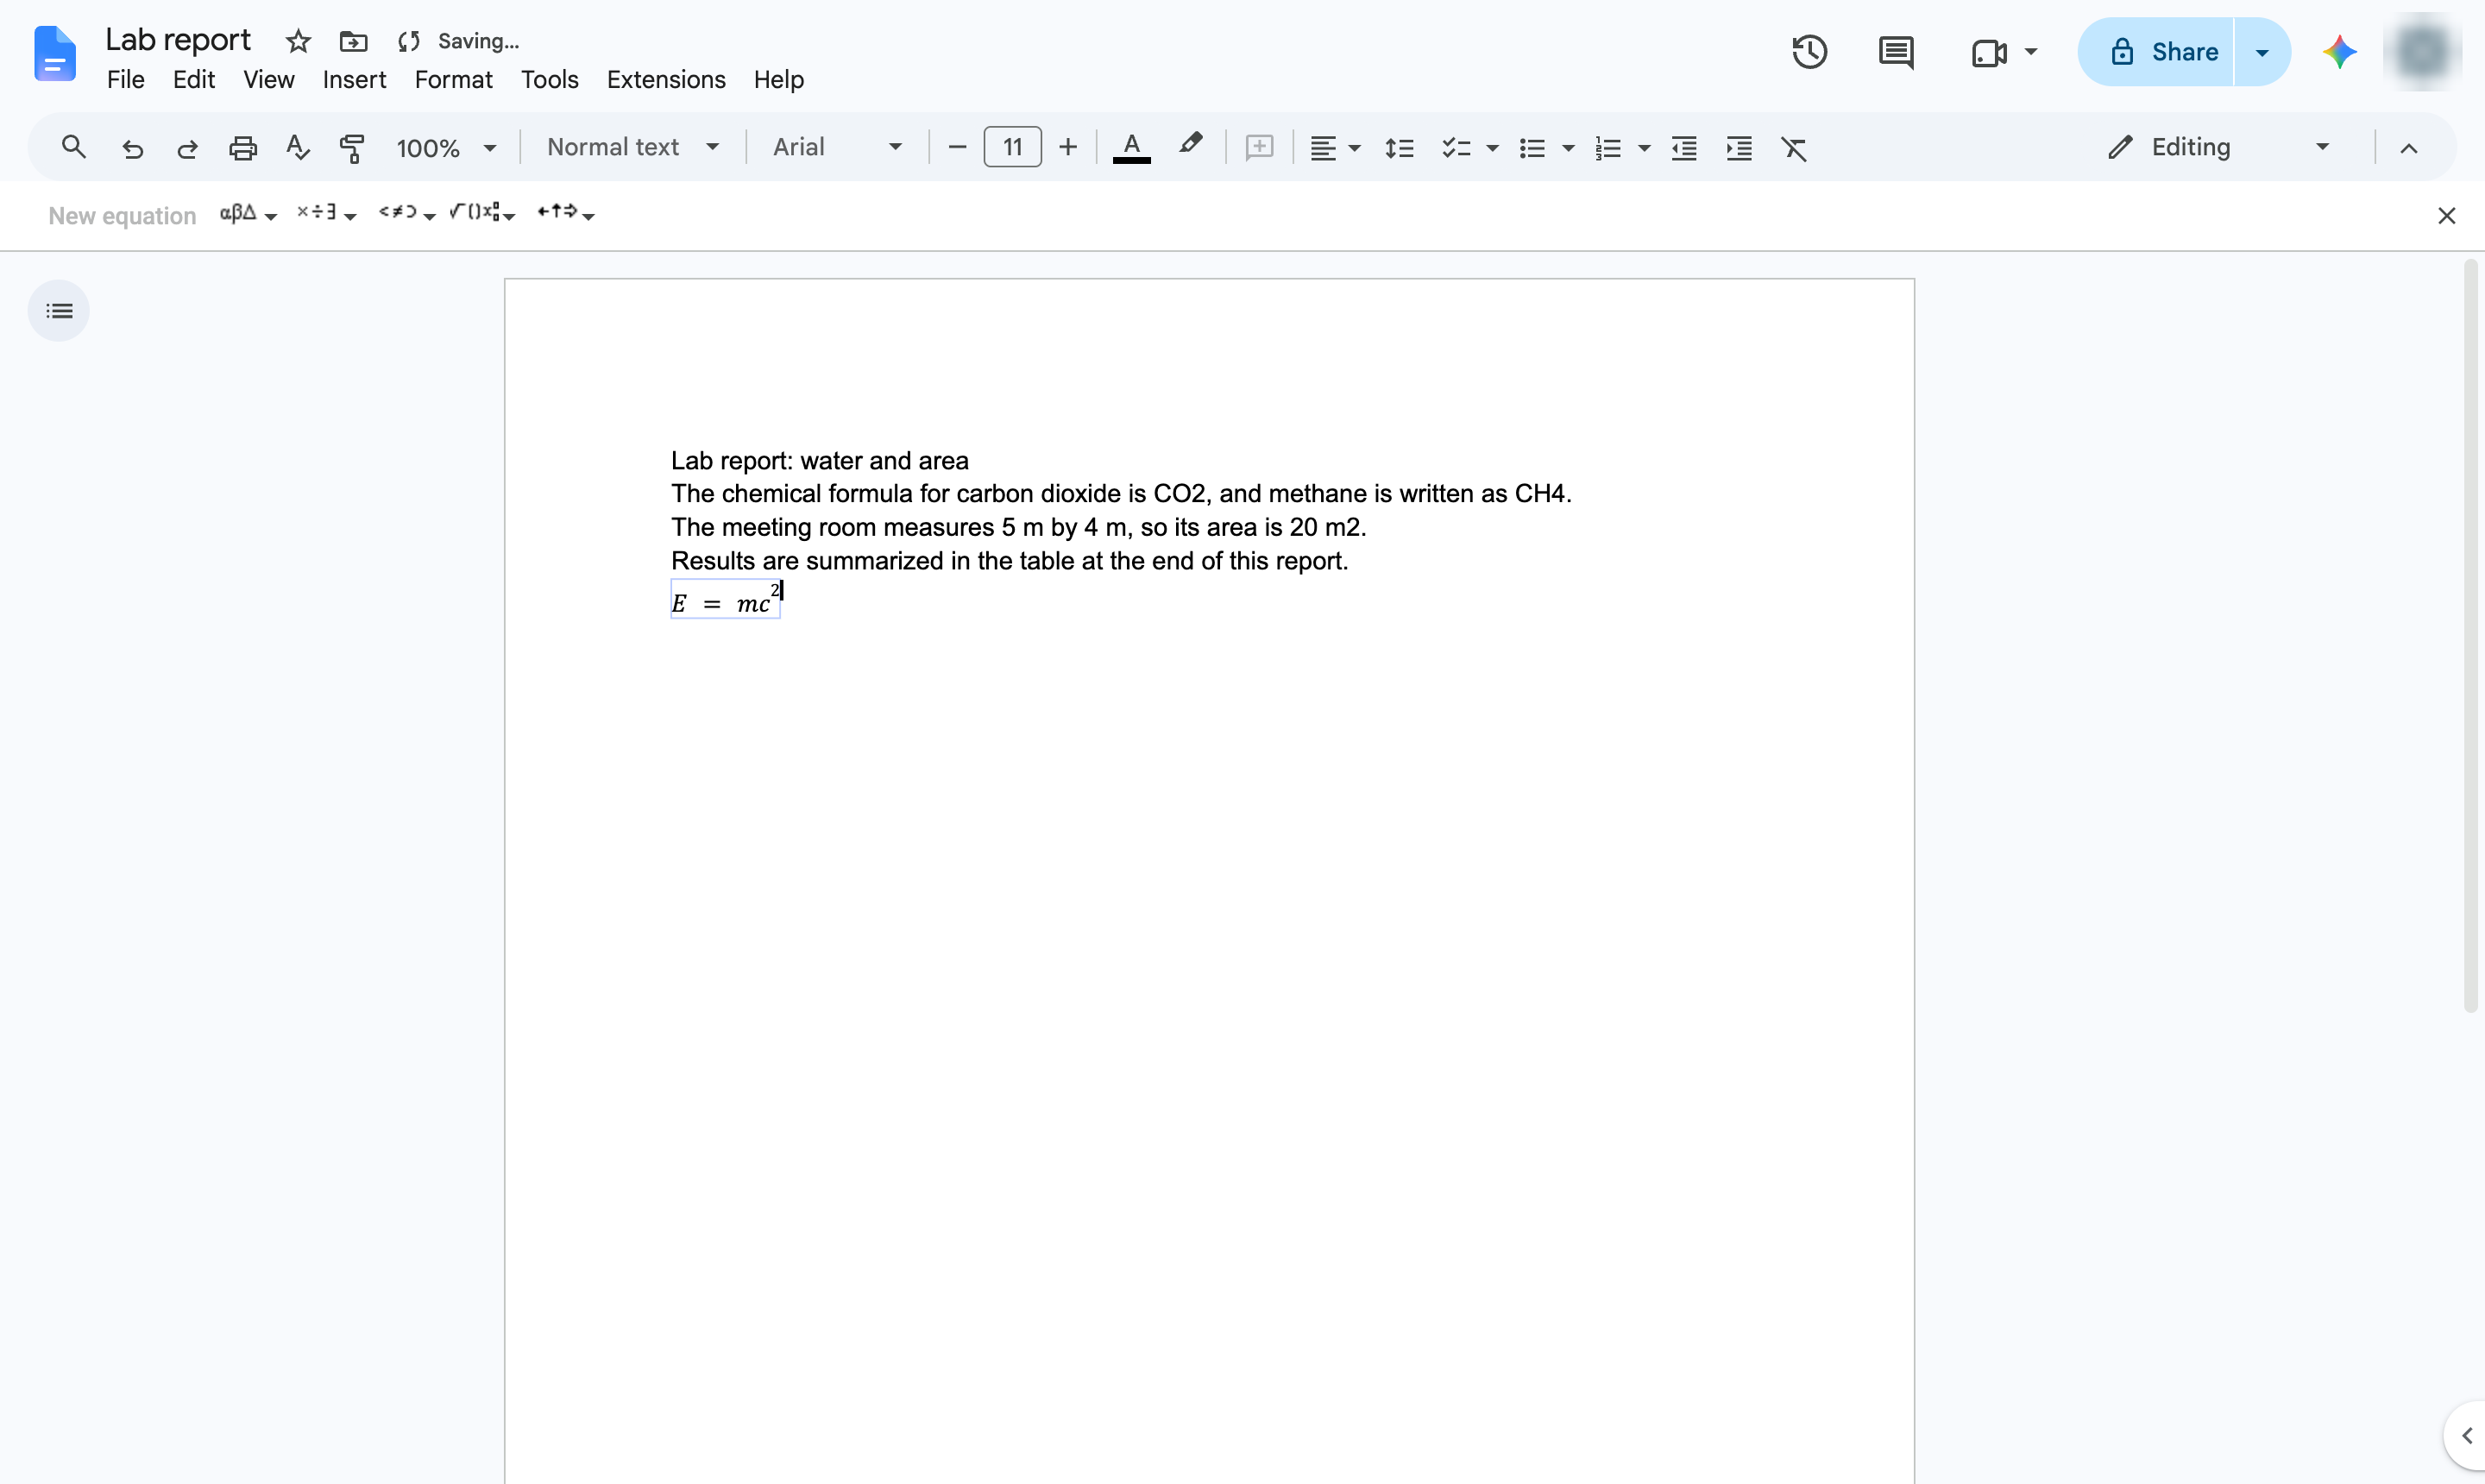Click spelling and grammar check icon
The height and width of the screenshot is (1484, 2485).
click(297, 148)
